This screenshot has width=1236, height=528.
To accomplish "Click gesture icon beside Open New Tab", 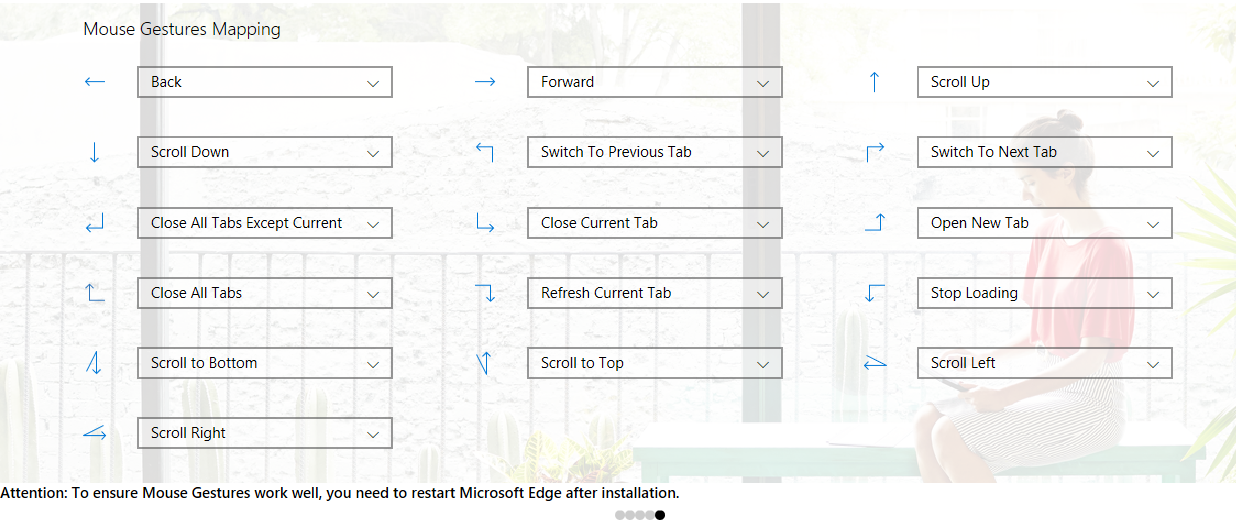I will (x=875, y=223).
